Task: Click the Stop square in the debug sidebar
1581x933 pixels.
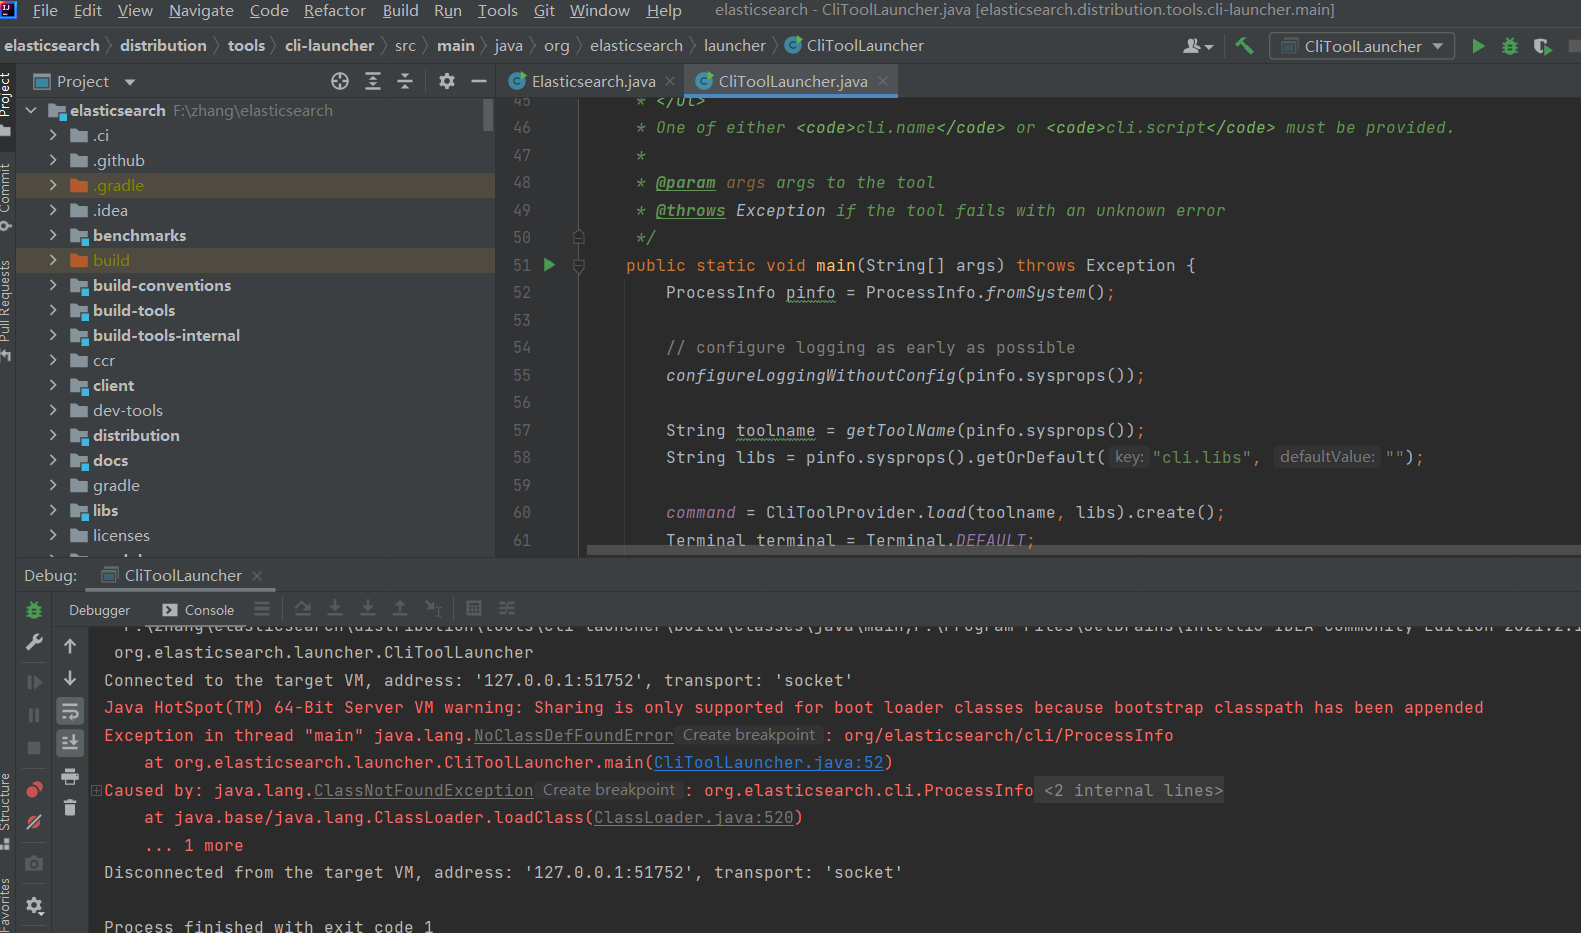Action: point(34,748)
